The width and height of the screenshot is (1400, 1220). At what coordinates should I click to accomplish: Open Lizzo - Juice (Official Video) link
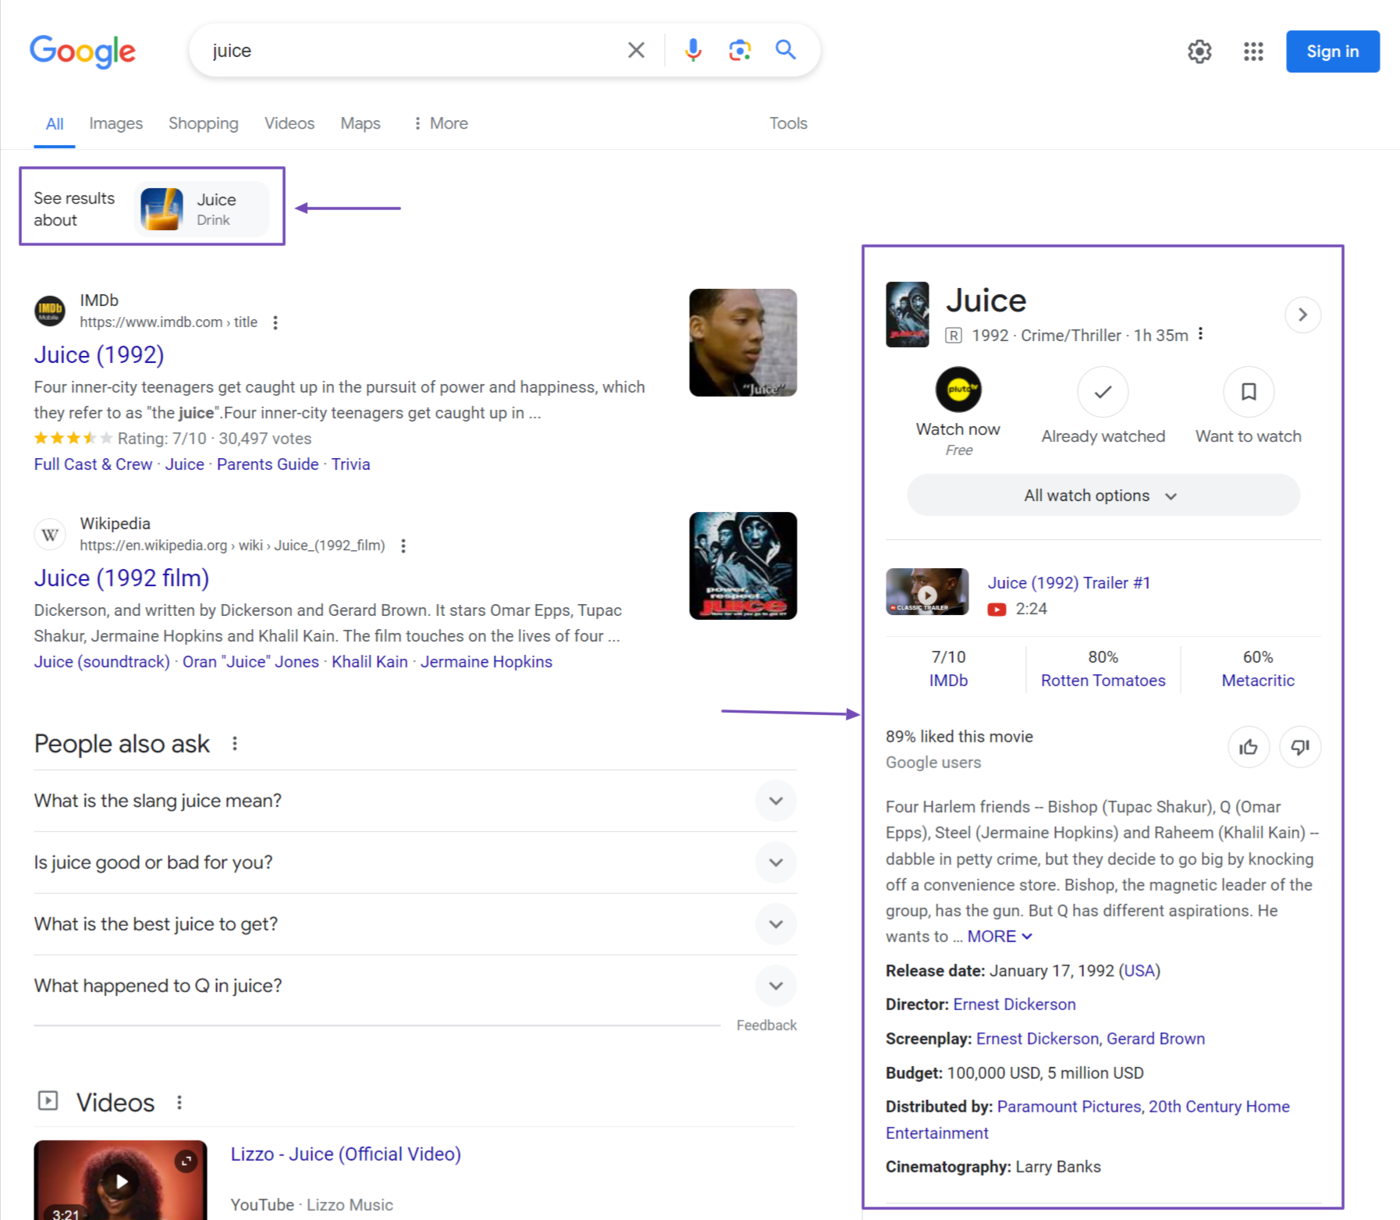[346, 1154]
